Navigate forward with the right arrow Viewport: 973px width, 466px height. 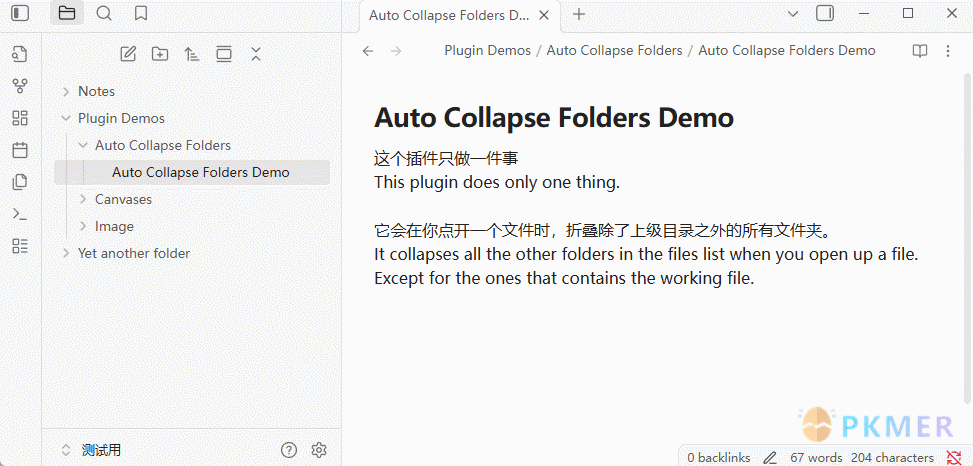[x=397, y=51]
